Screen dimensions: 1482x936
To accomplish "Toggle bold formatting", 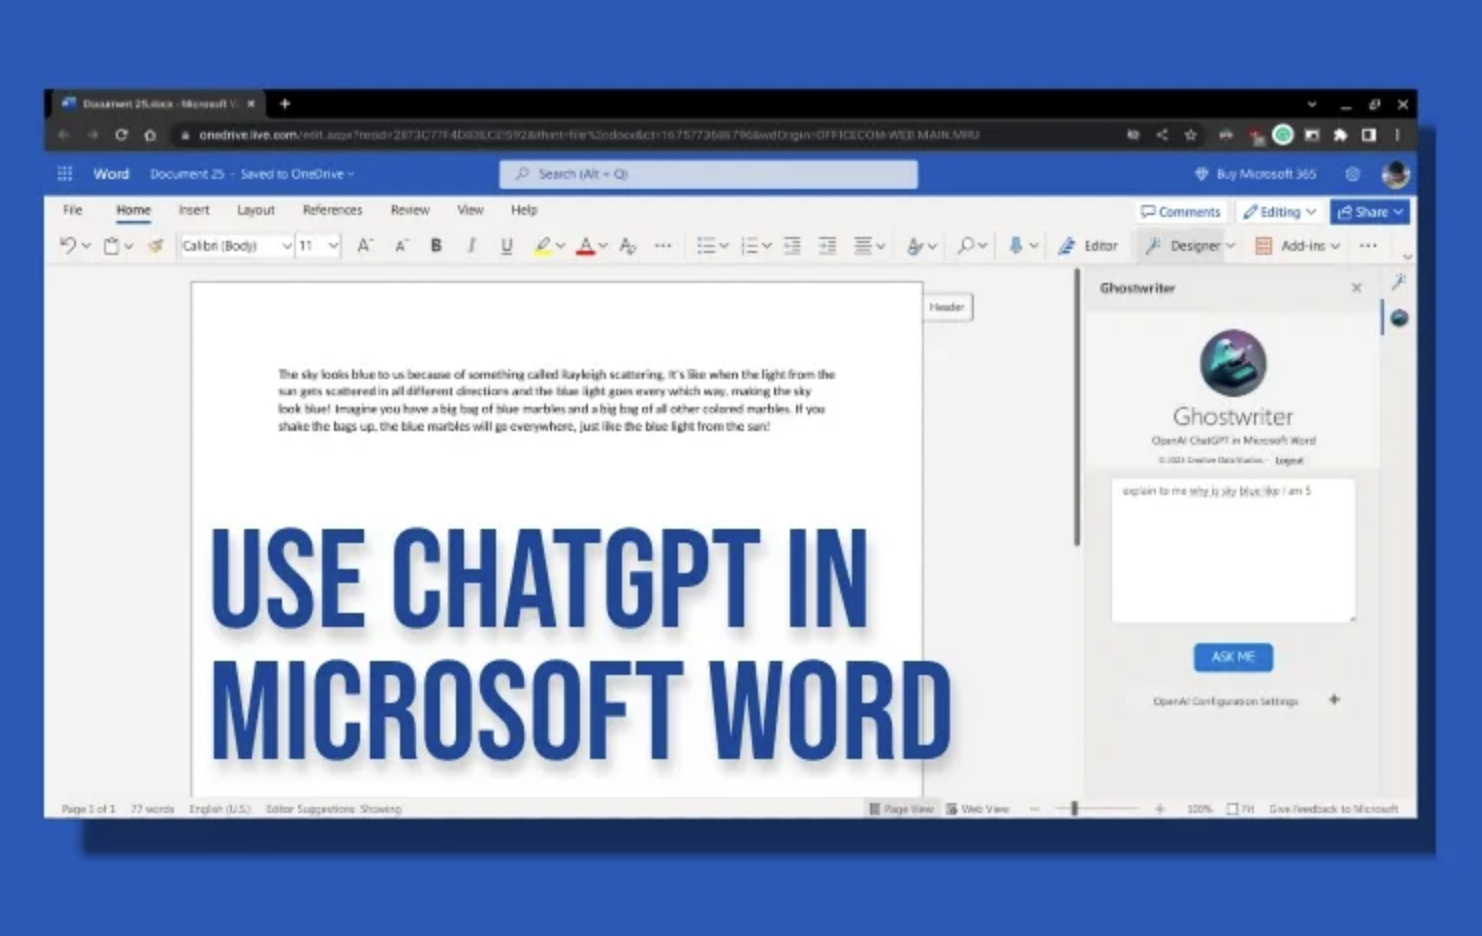I will pyautogui.click(x=436, y=245).
